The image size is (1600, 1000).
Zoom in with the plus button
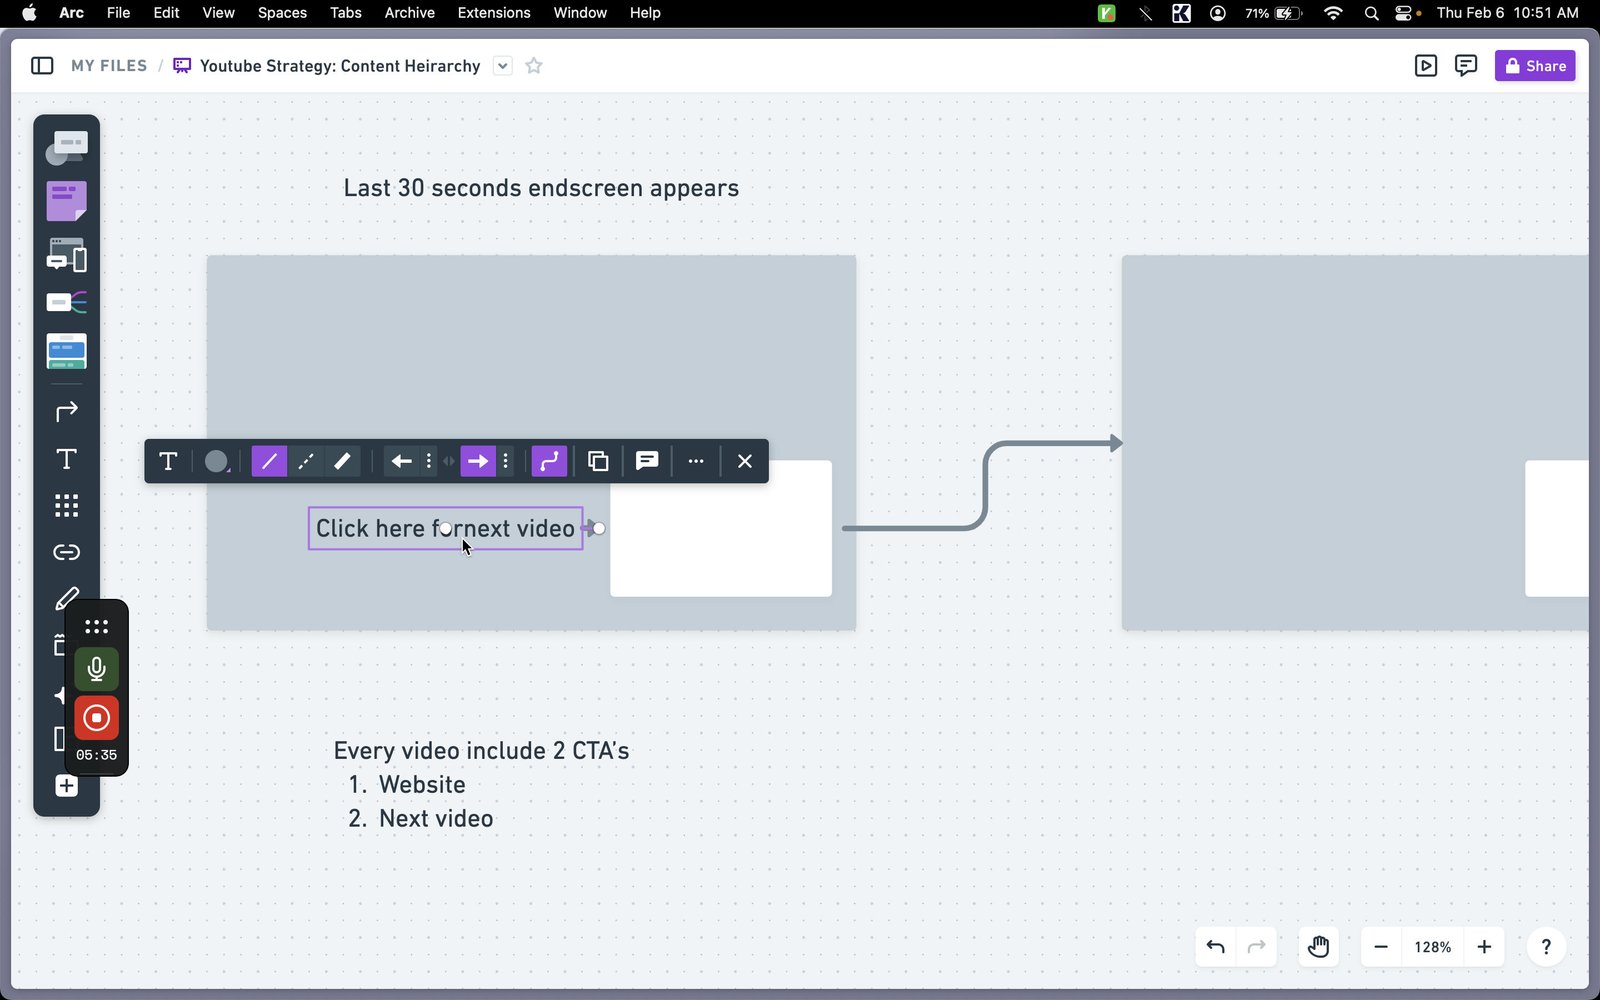(x=1485, y=947)
